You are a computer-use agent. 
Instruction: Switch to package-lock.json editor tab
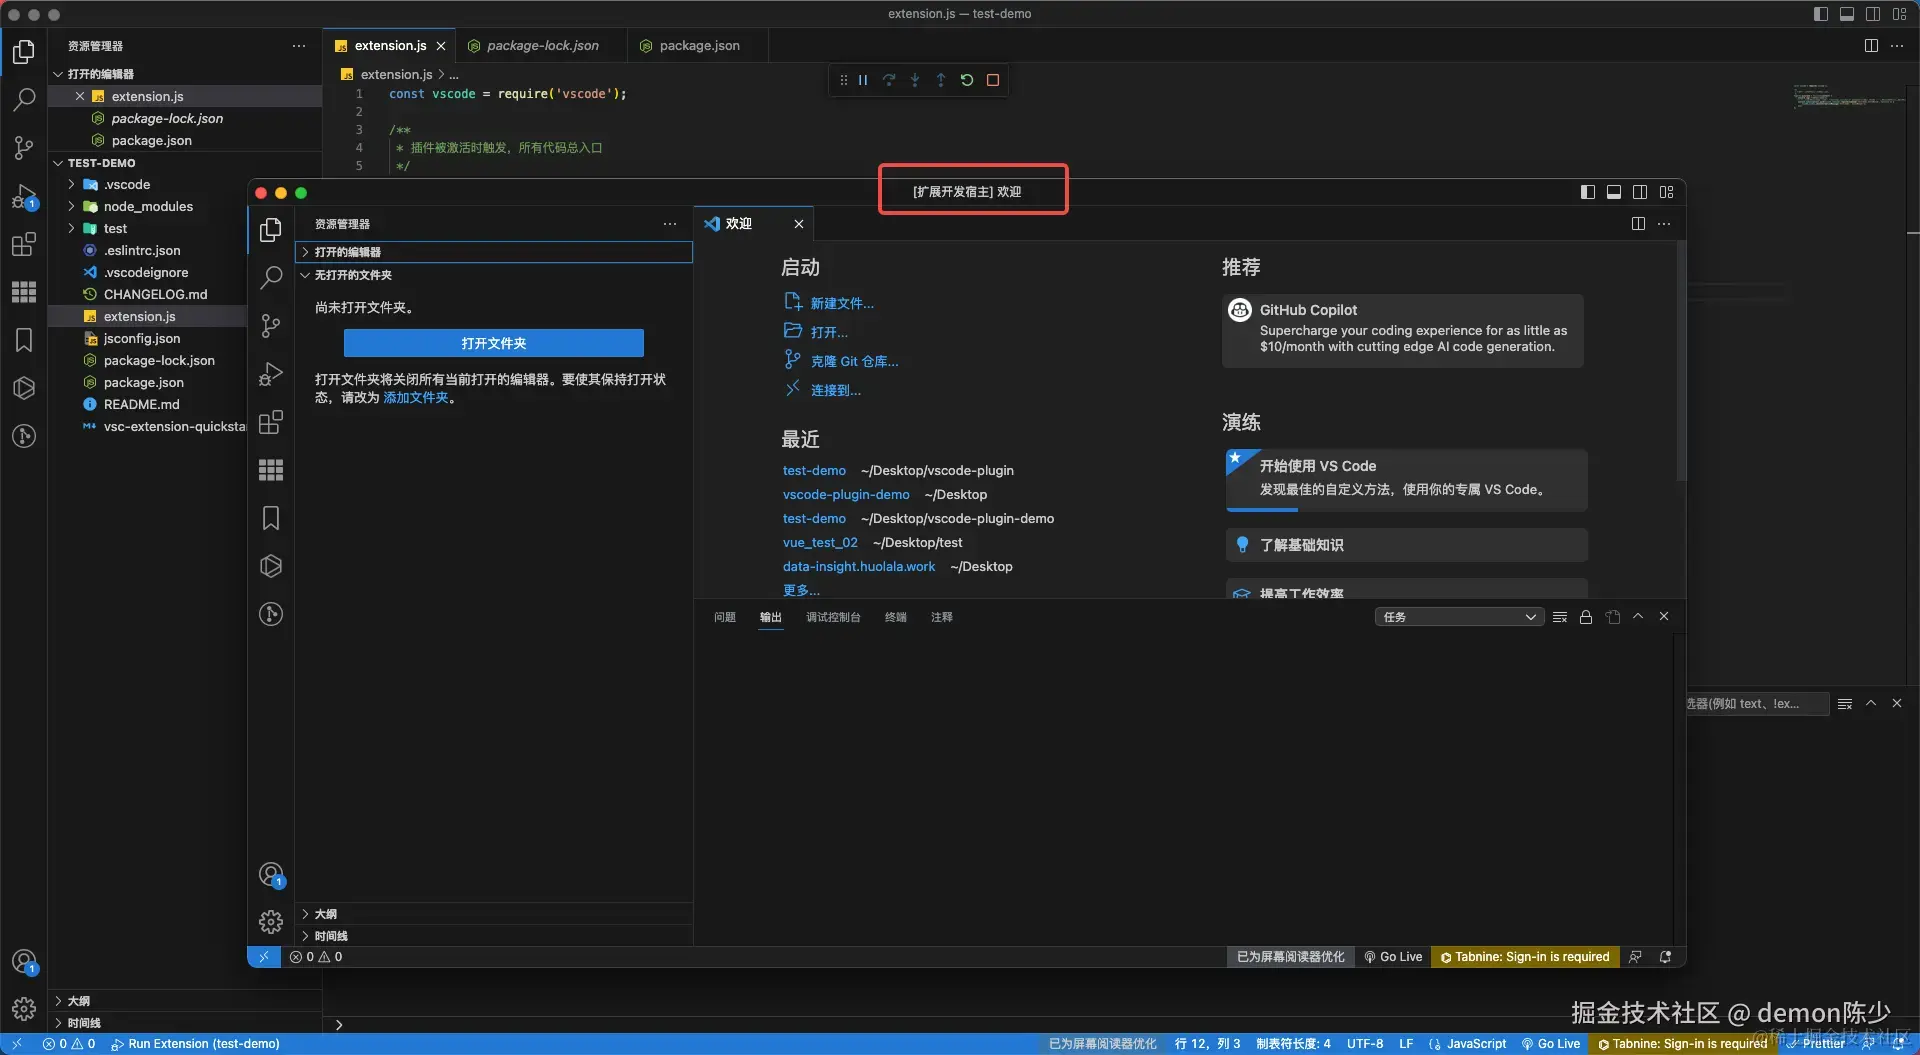pos(541,46)
